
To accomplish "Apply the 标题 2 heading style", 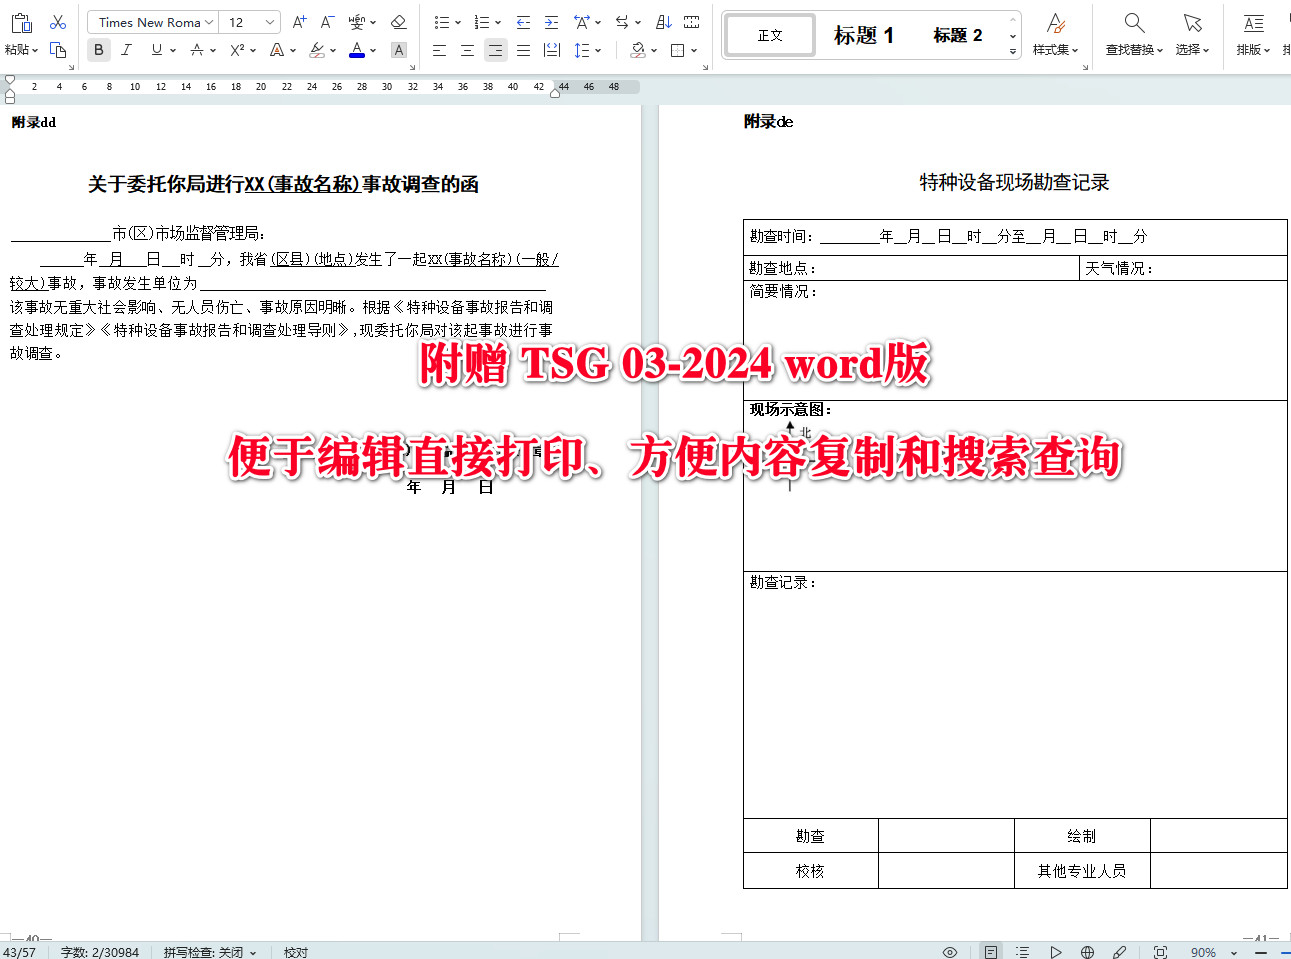I will tap(957, 35).
